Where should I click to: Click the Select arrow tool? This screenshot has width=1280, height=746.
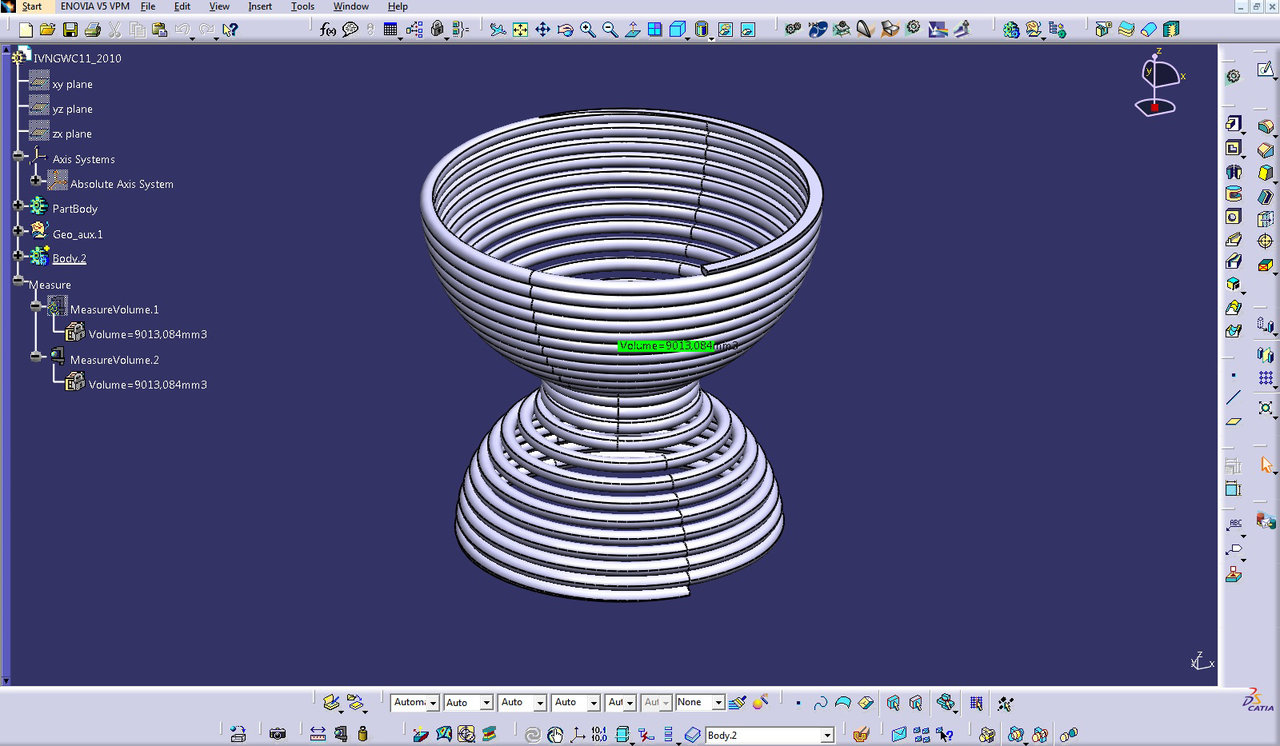click(1266, 465)
